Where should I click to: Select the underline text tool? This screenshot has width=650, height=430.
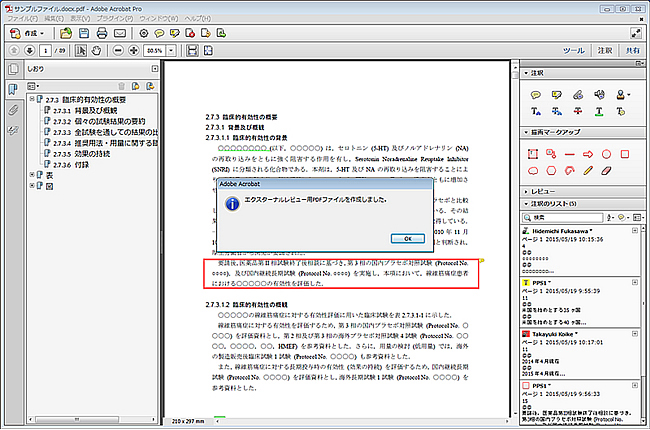[599, 111]
